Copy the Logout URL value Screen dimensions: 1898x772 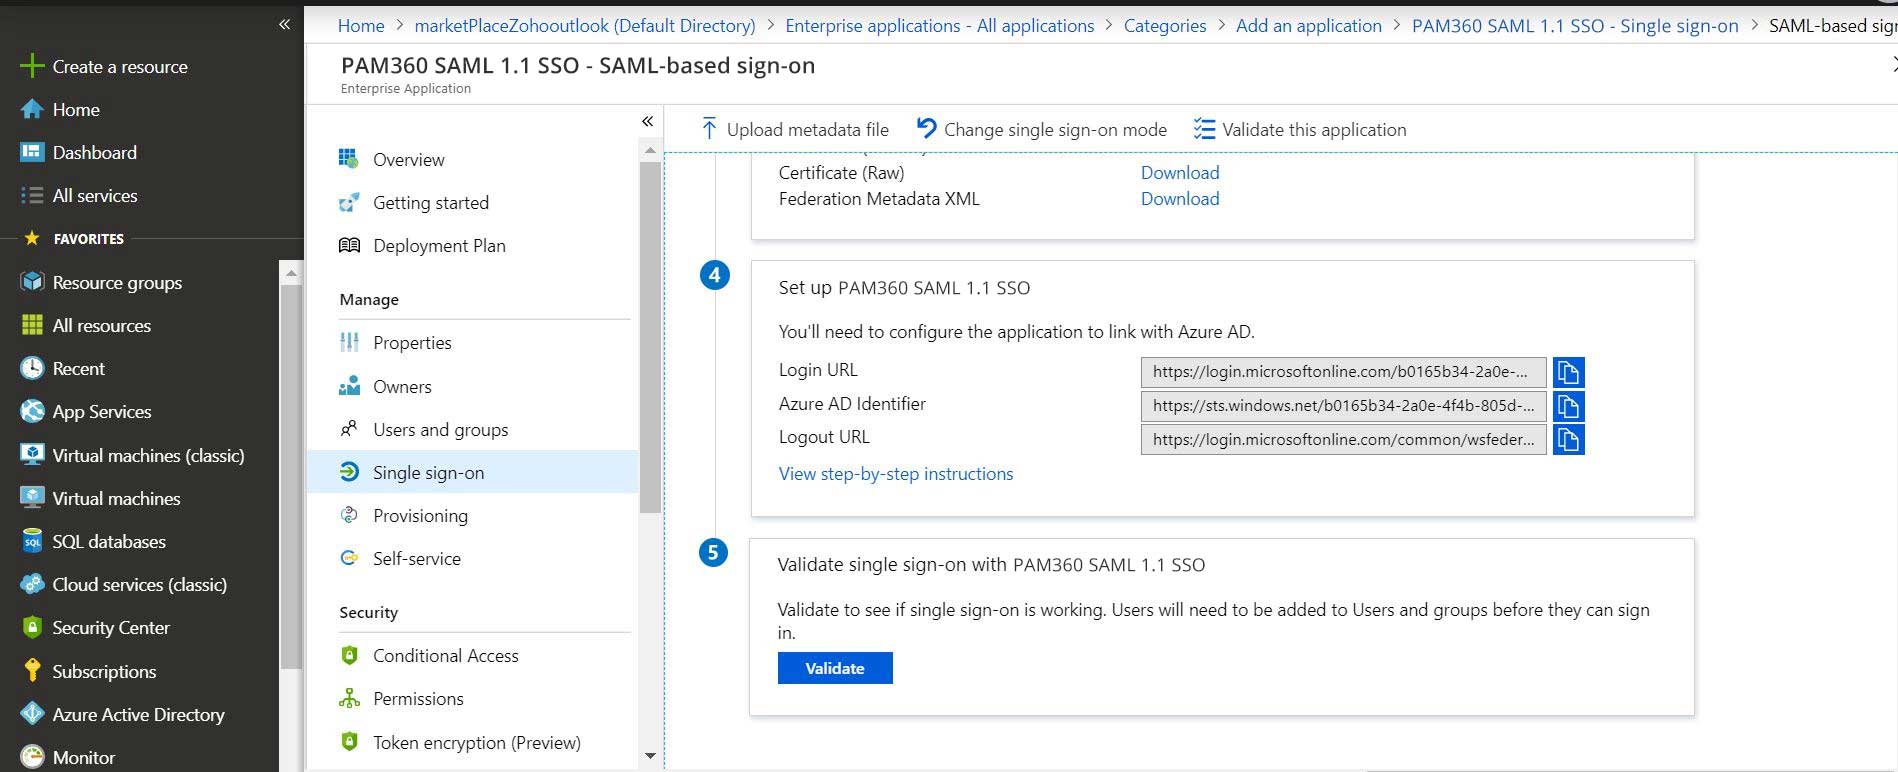(1567, 439)
